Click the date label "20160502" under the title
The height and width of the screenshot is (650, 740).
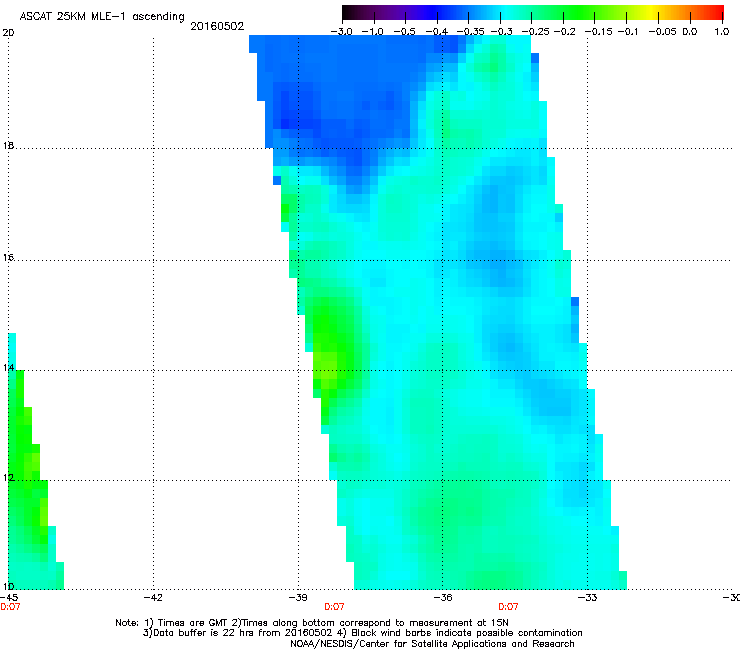217,26
